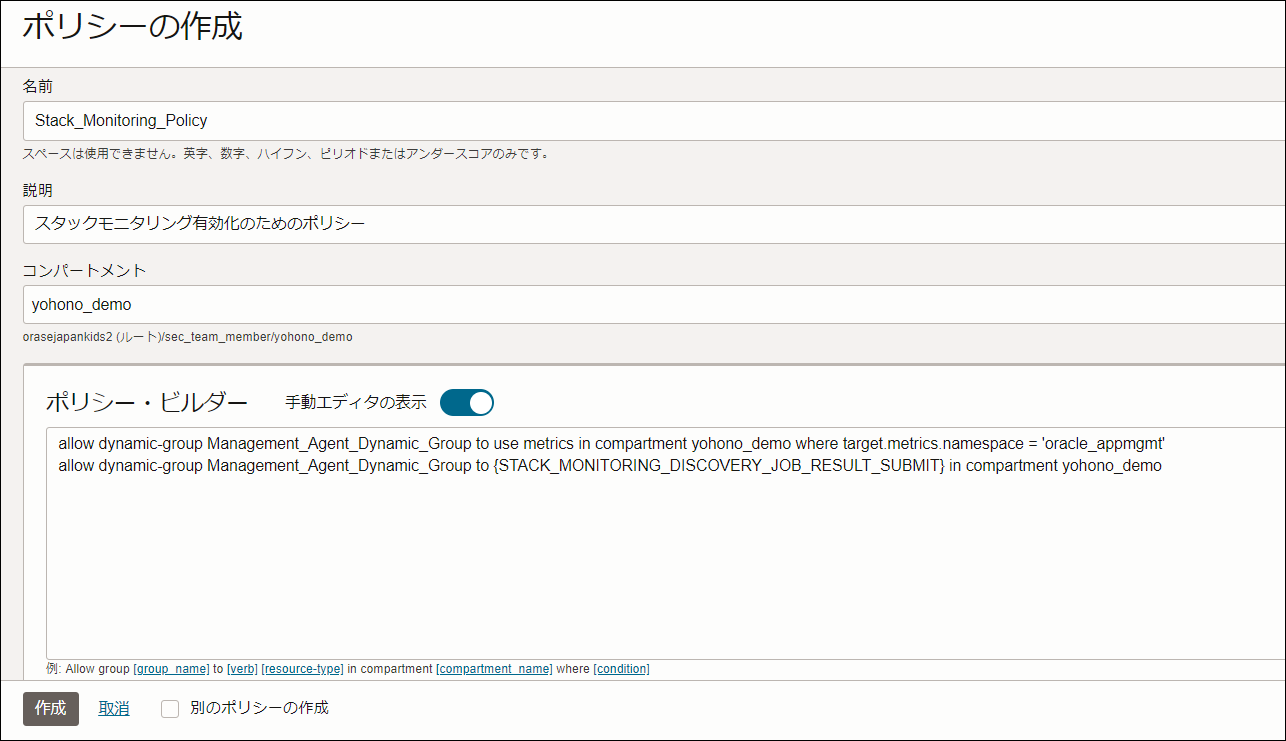Click the 名前 field containing Stack_Monitoring_Policy
This screenshot has height=741, width=1286.
click(650, 121)
